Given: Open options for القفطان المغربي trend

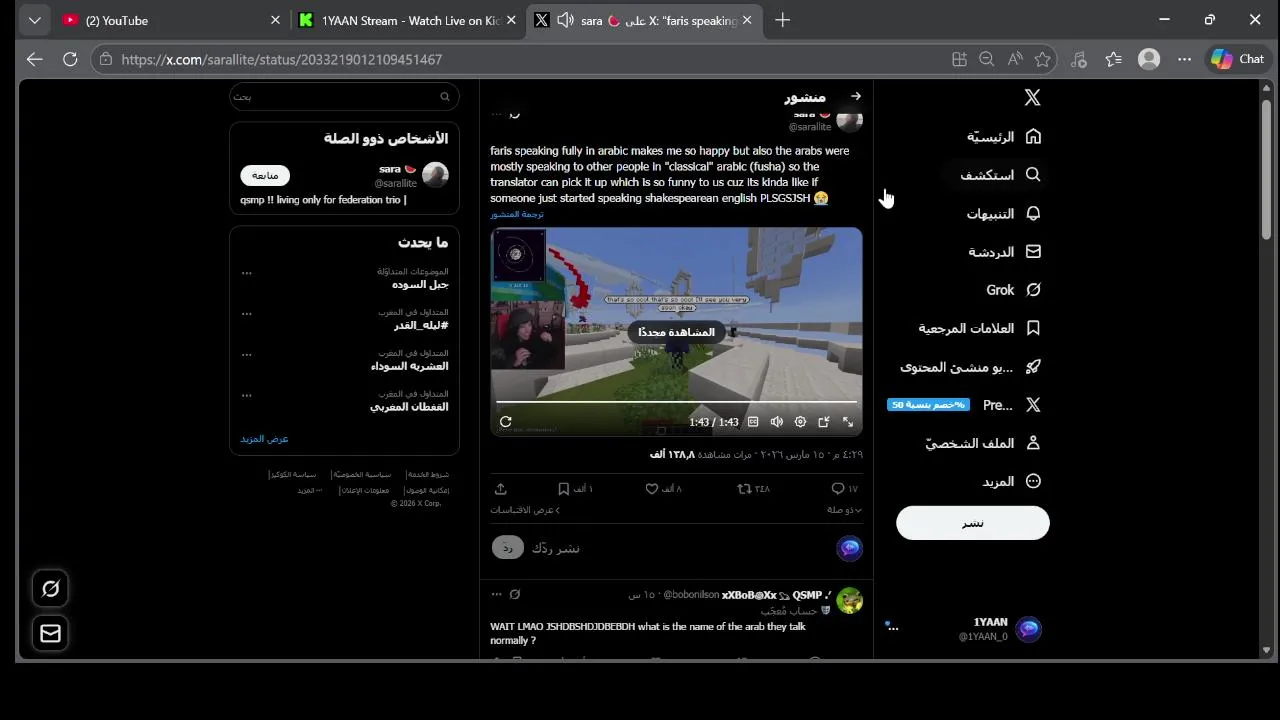Looking at the screenshot, I should click(247, 395).
